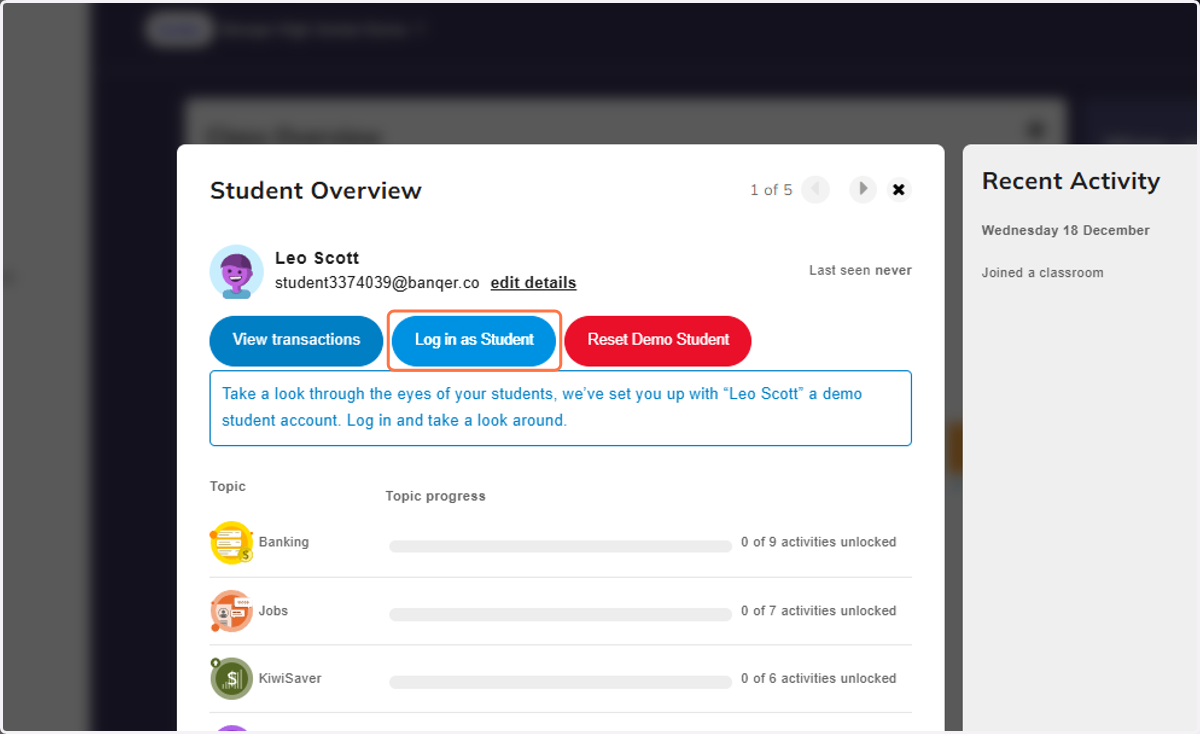The width and height of the screenshot is (1200, 734).
Task: Click the KiwiSaver topic progress bar
Action: pos(560,682)
